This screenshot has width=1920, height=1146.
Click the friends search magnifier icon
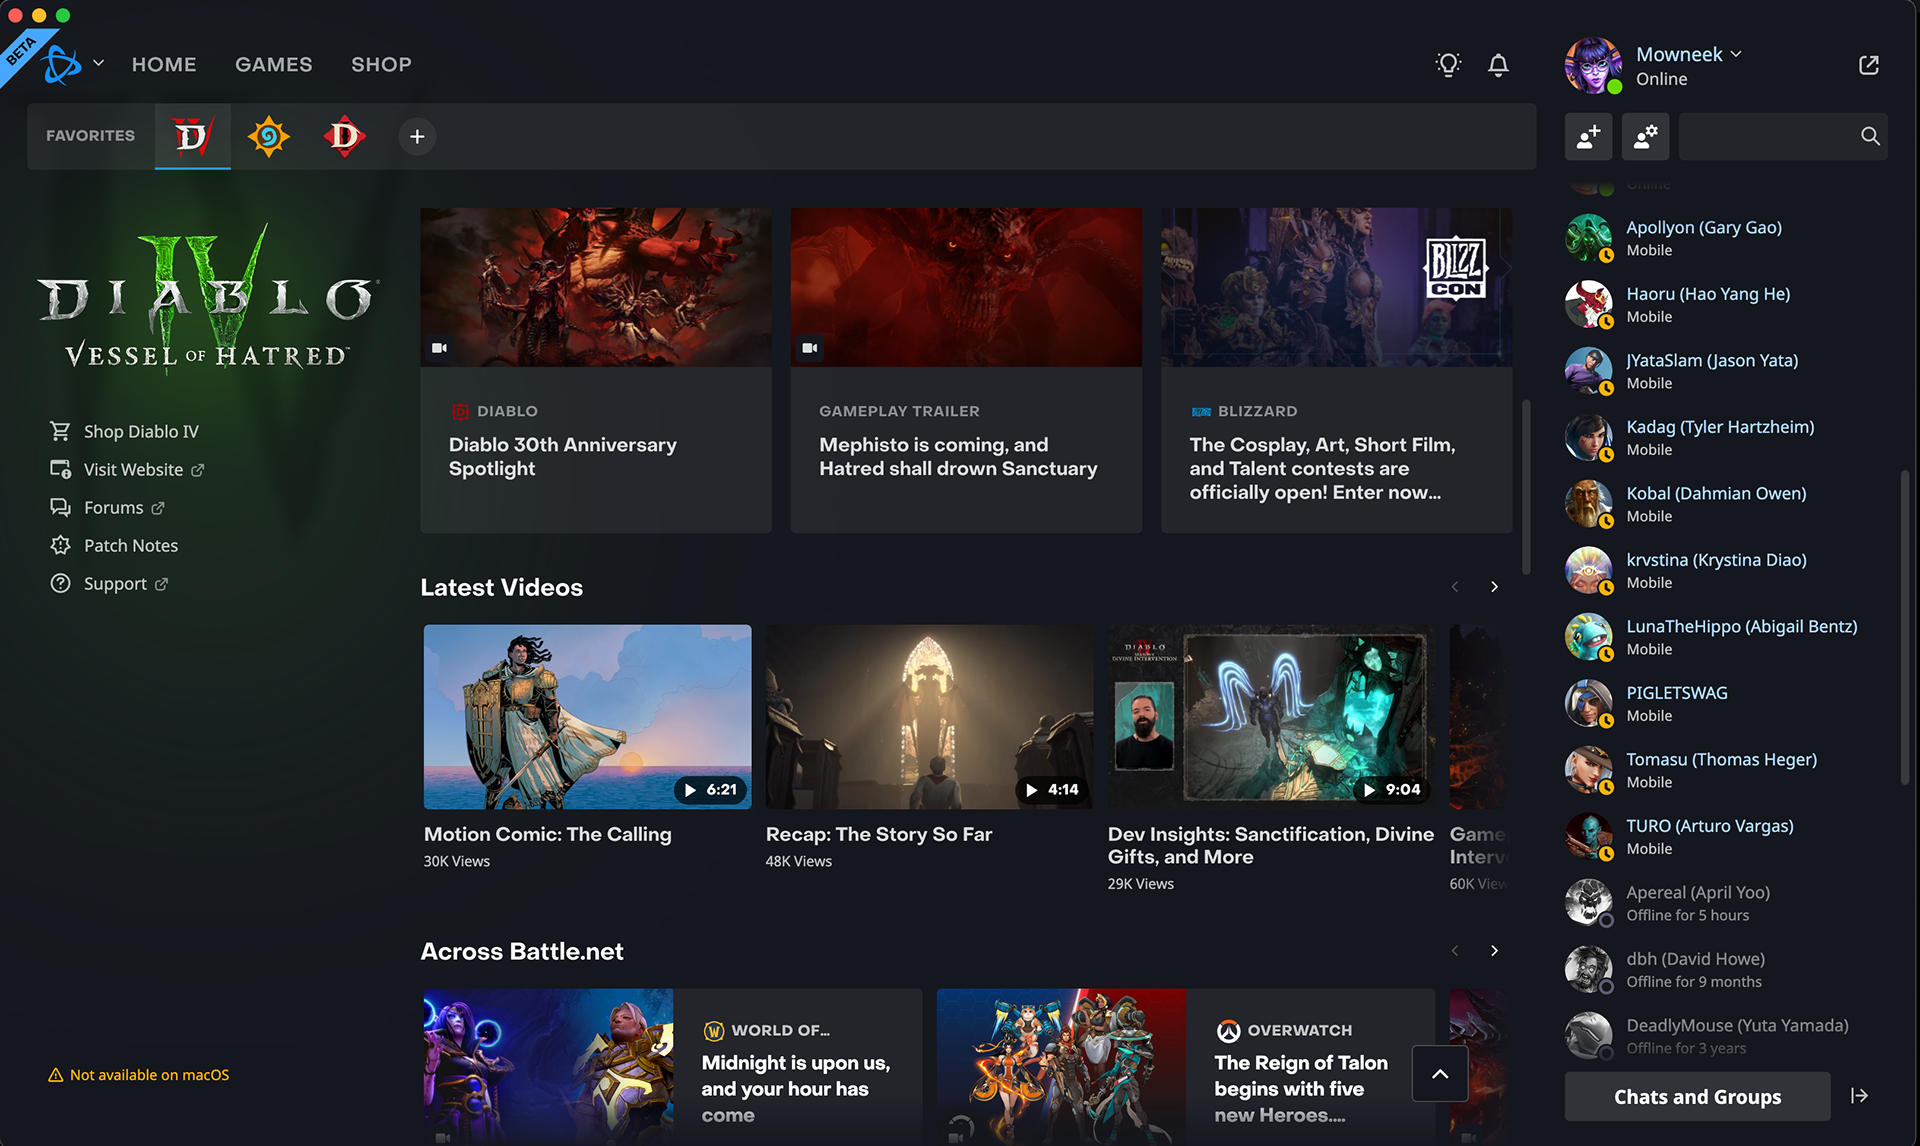click(1869, 136)
